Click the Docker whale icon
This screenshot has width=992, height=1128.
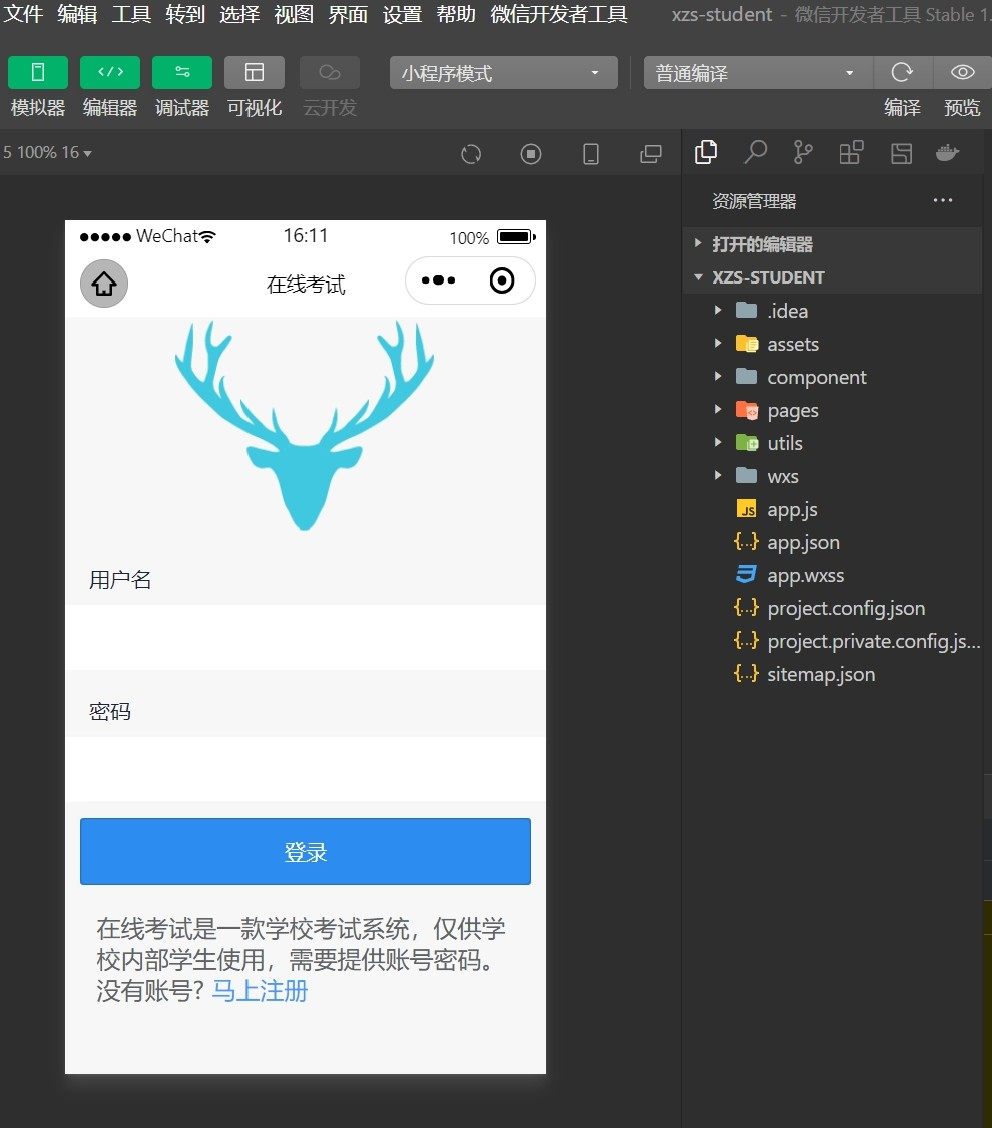[x=946, y=152]
